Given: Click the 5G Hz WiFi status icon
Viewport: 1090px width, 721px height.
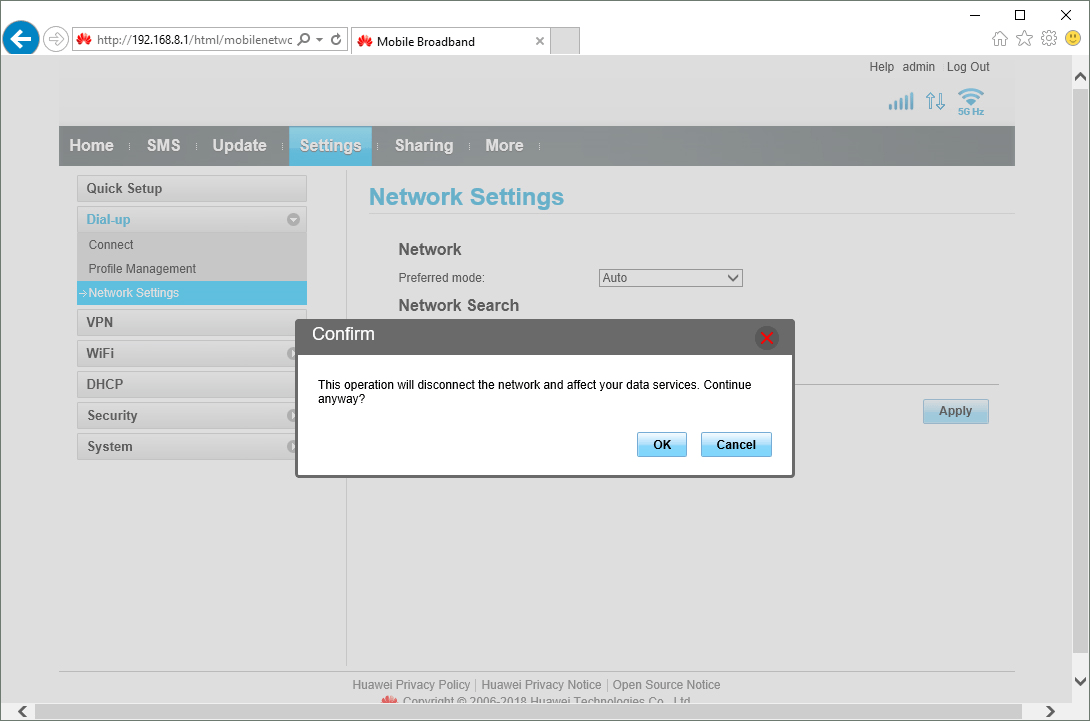Looking at the screenshot, I should point(970,101).
